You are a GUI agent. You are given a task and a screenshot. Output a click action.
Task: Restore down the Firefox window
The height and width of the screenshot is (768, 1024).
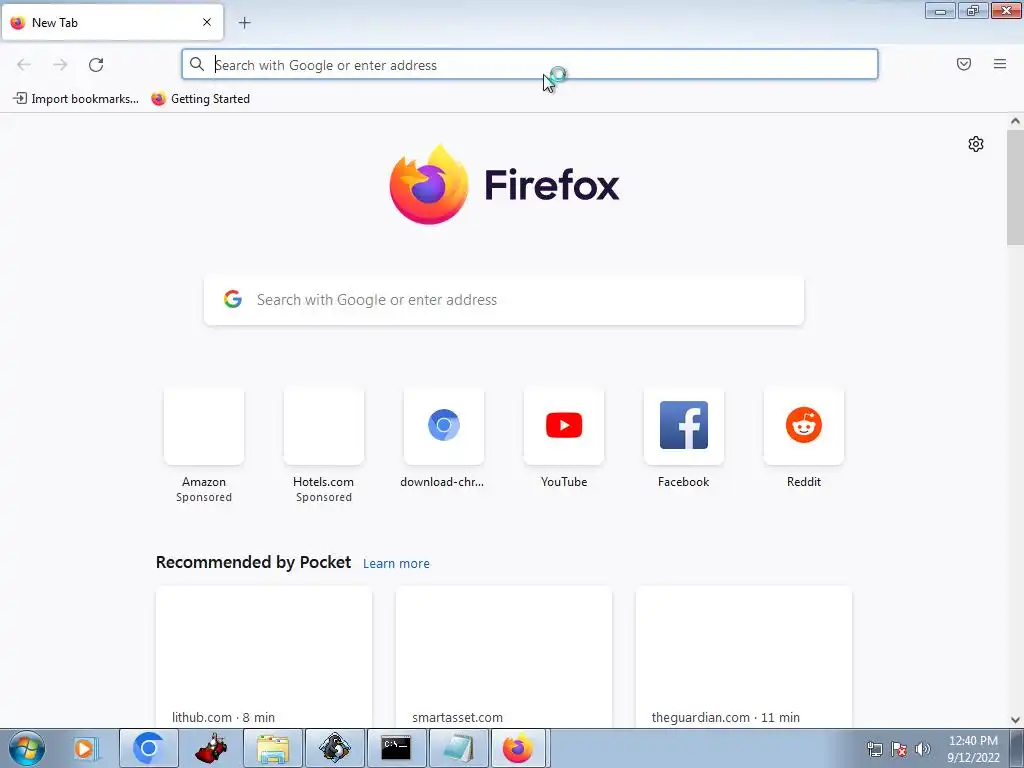(973, 10)
